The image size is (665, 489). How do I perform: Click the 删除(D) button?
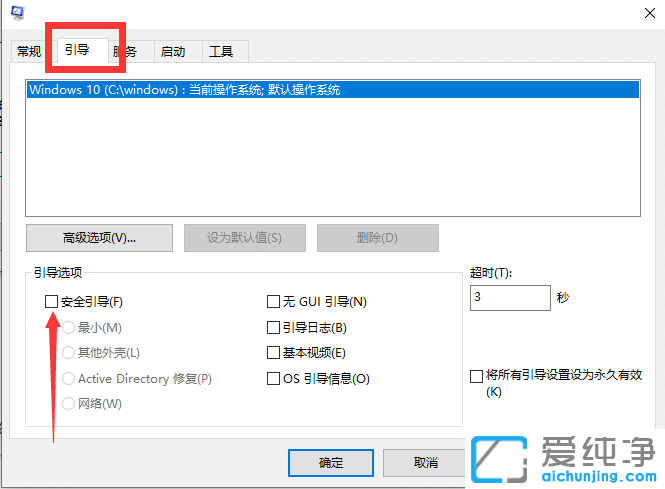377,238
